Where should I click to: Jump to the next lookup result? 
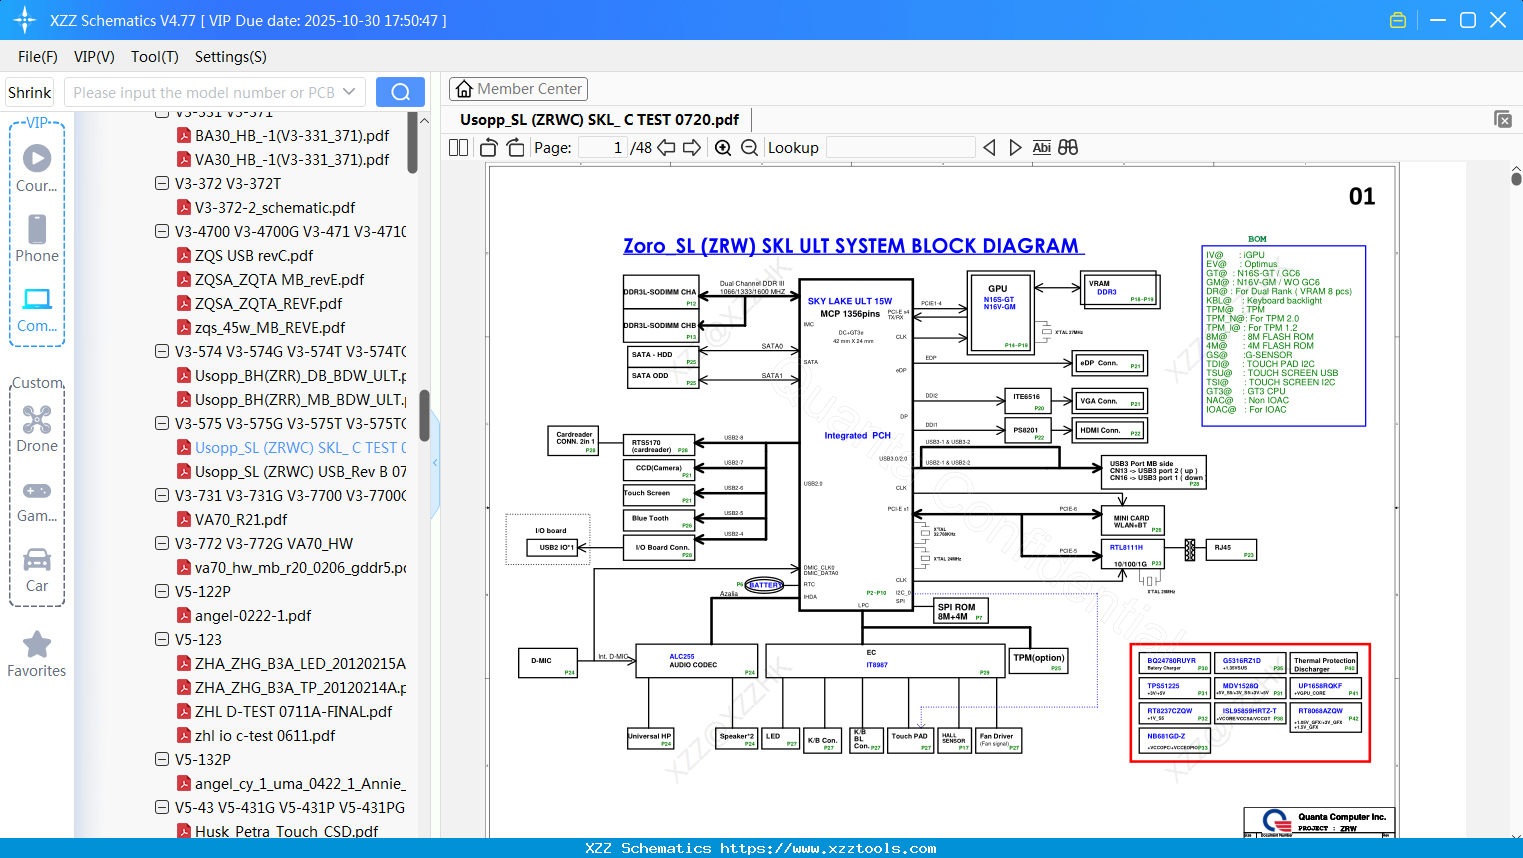click(x=1015, y=148)
